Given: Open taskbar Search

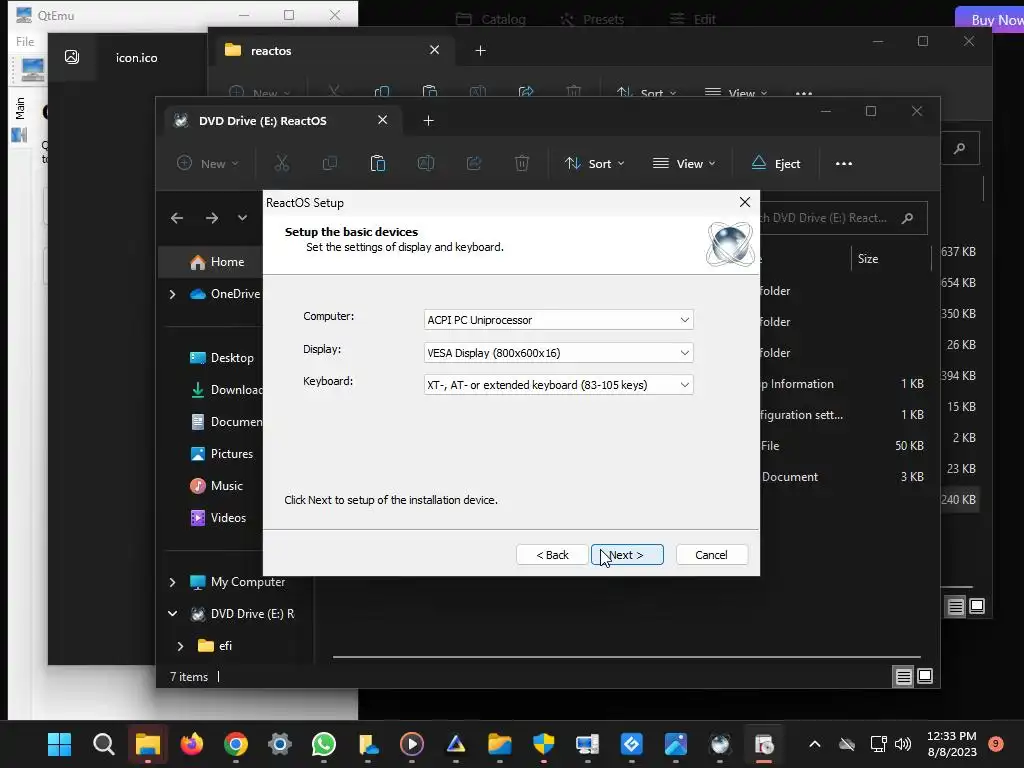Looking at the screenshot, I should click(x=103, y=744).
